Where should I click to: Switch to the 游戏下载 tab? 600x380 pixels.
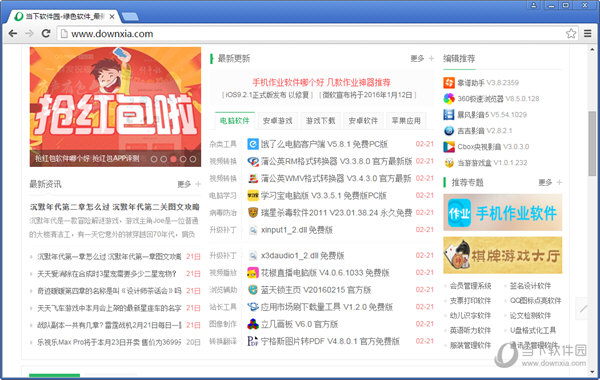[320, 121]
